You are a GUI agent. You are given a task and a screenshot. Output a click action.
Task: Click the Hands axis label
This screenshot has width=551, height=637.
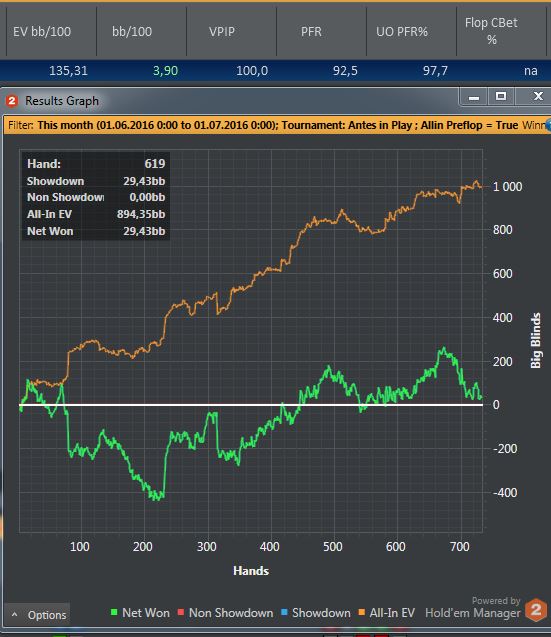coord(251,571)
